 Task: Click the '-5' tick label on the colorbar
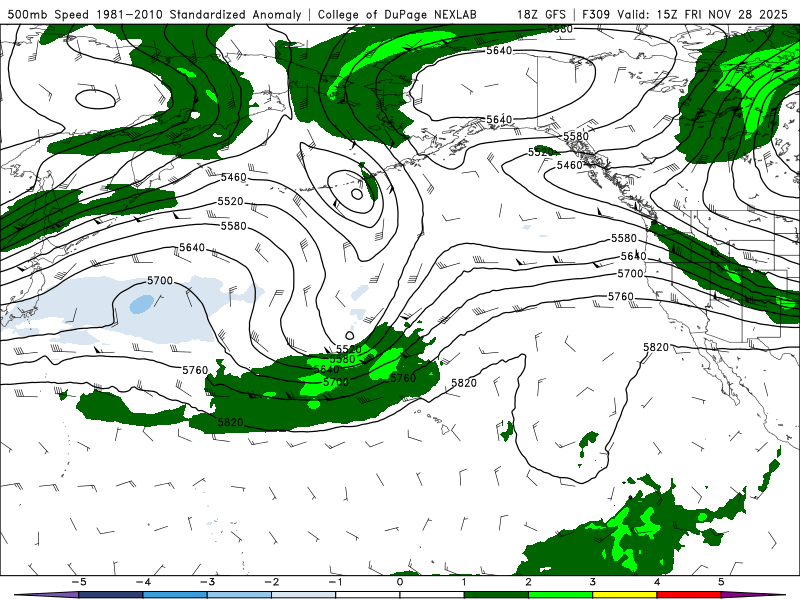tap(79, 582)
